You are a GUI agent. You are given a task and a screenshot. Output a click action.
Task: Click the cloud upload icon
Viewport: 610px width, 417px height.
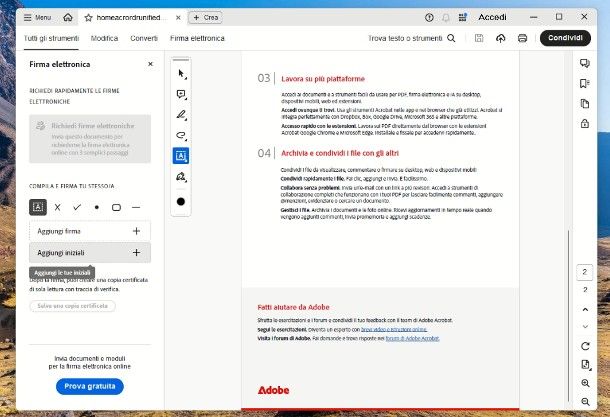pyautogui.click(x=501, y=38)
